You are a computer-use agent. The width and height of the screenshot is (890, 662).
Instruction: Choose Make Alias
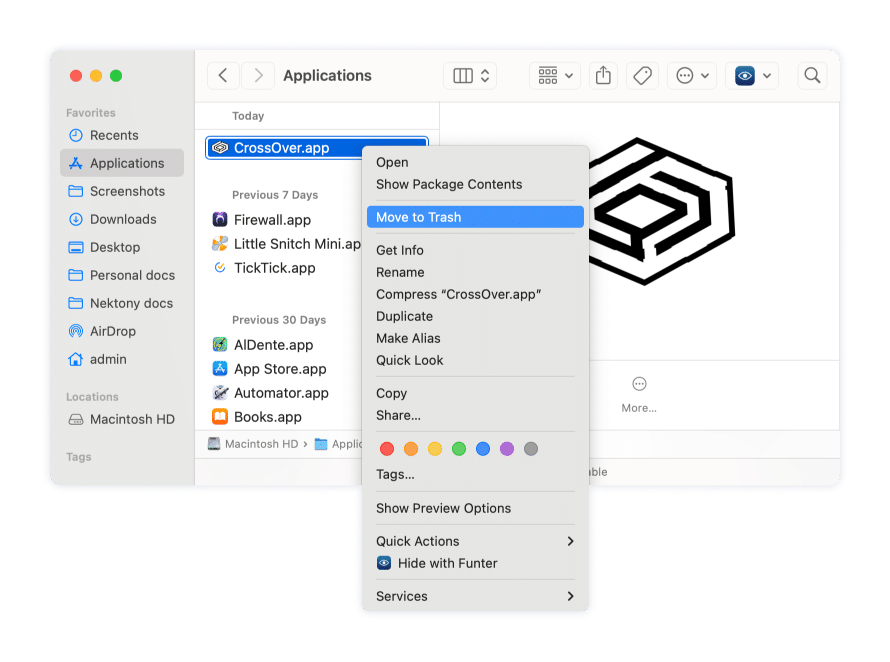point(475,338)
